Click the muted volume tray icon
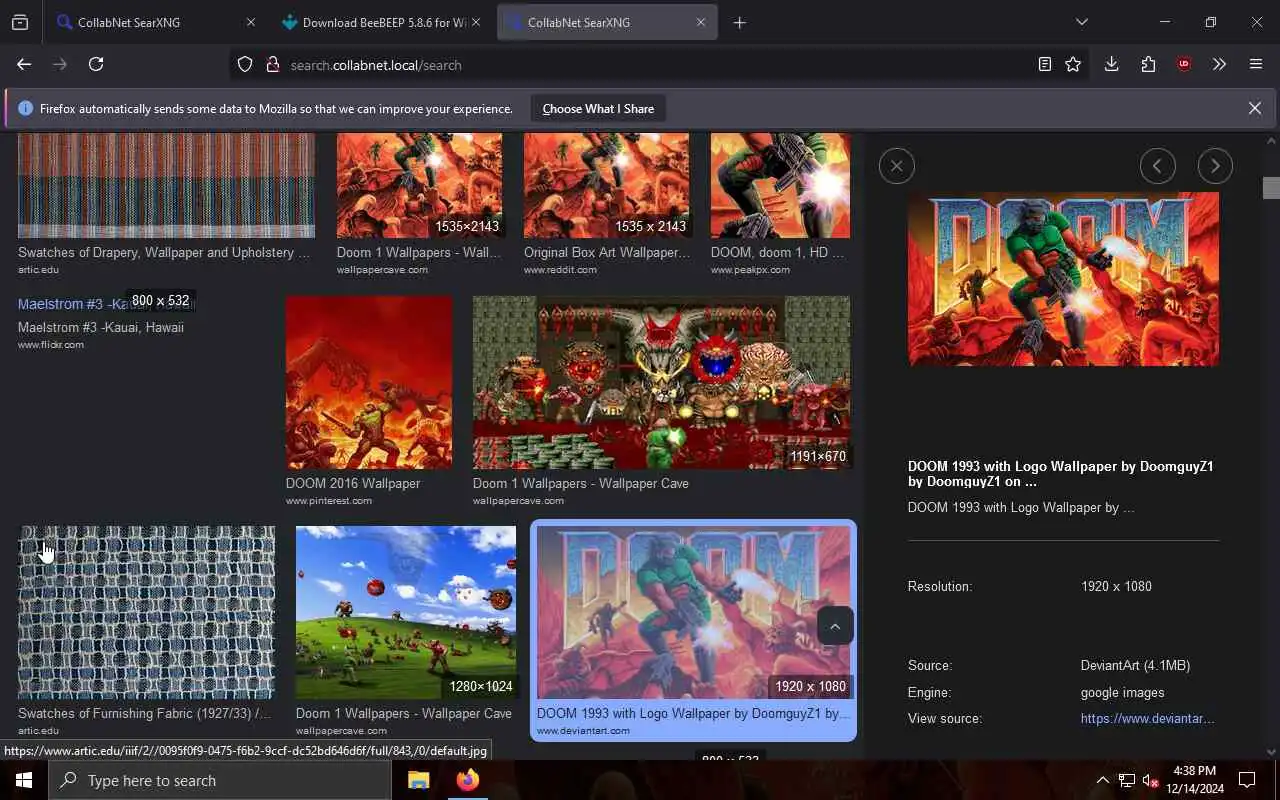This screenshot has height=800, width=1280. pos(1151,780)
